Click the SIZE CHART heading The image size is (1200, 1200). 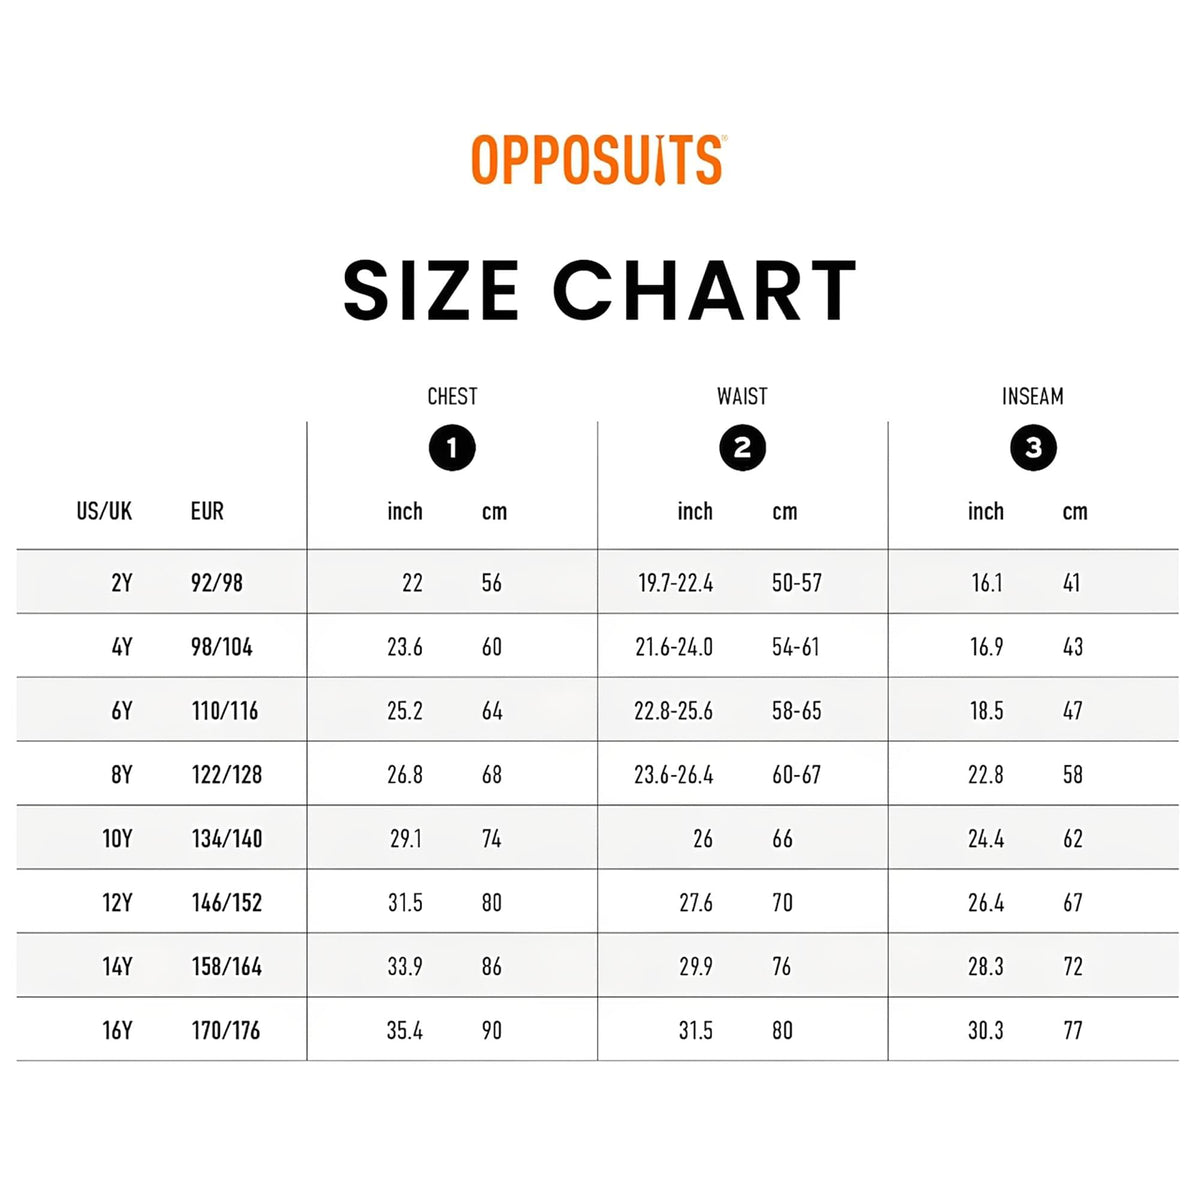tap(600, 290)
